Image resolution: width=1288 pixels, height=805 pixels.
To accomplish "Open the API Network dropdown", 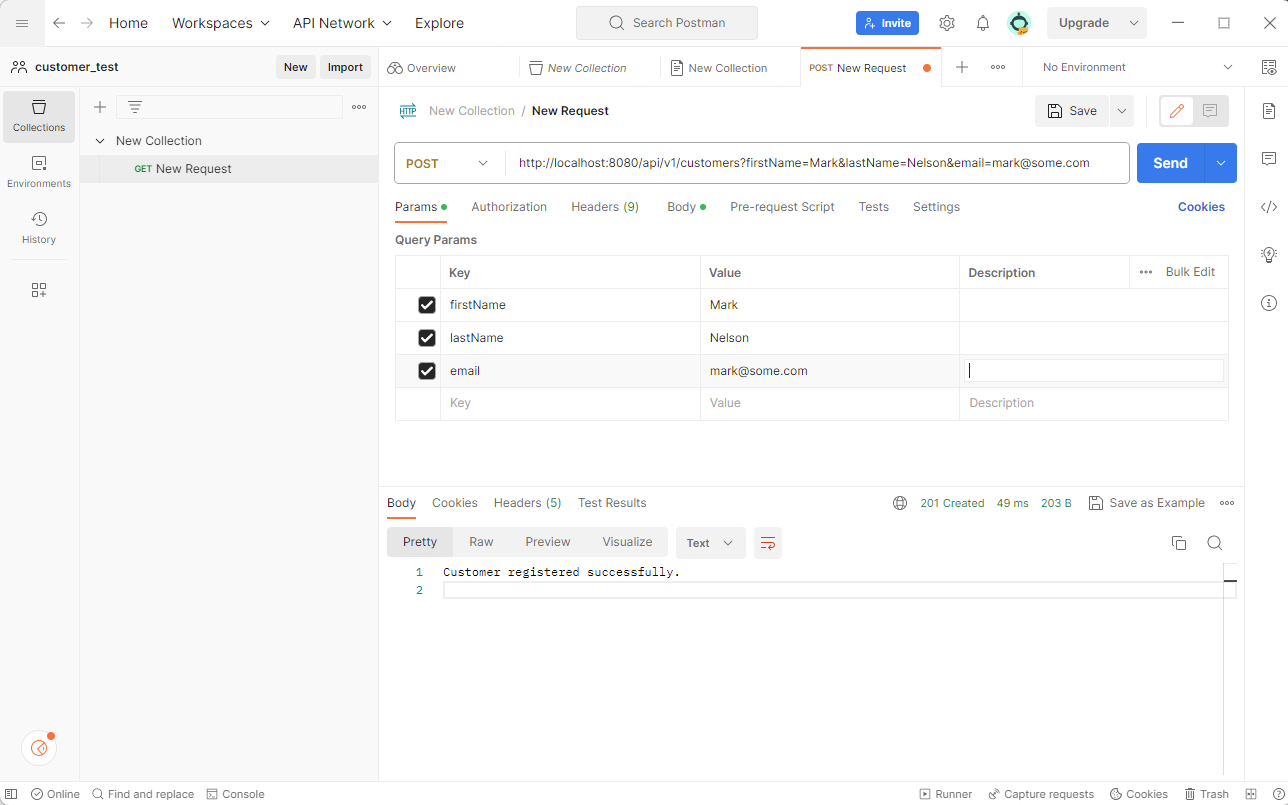I will tap(342, 23).
